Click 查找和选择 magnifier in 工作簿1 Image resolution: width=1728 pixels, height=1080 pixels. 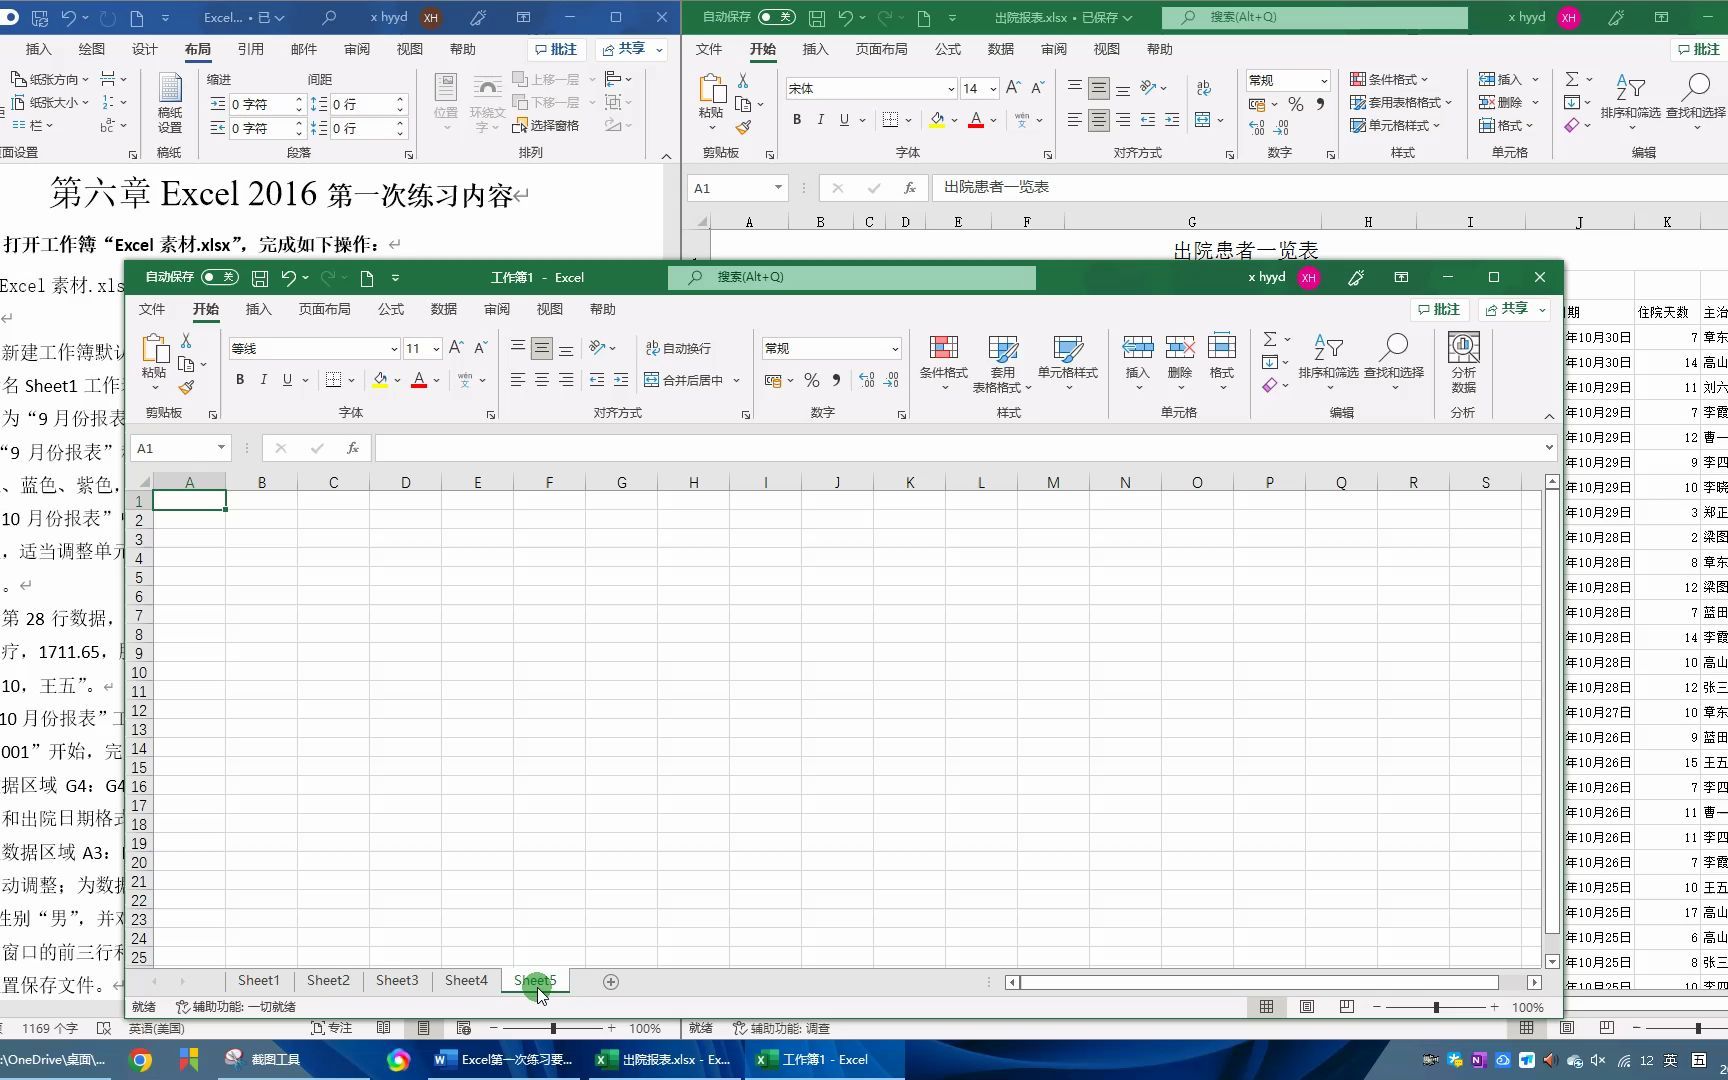(1394, 347)
